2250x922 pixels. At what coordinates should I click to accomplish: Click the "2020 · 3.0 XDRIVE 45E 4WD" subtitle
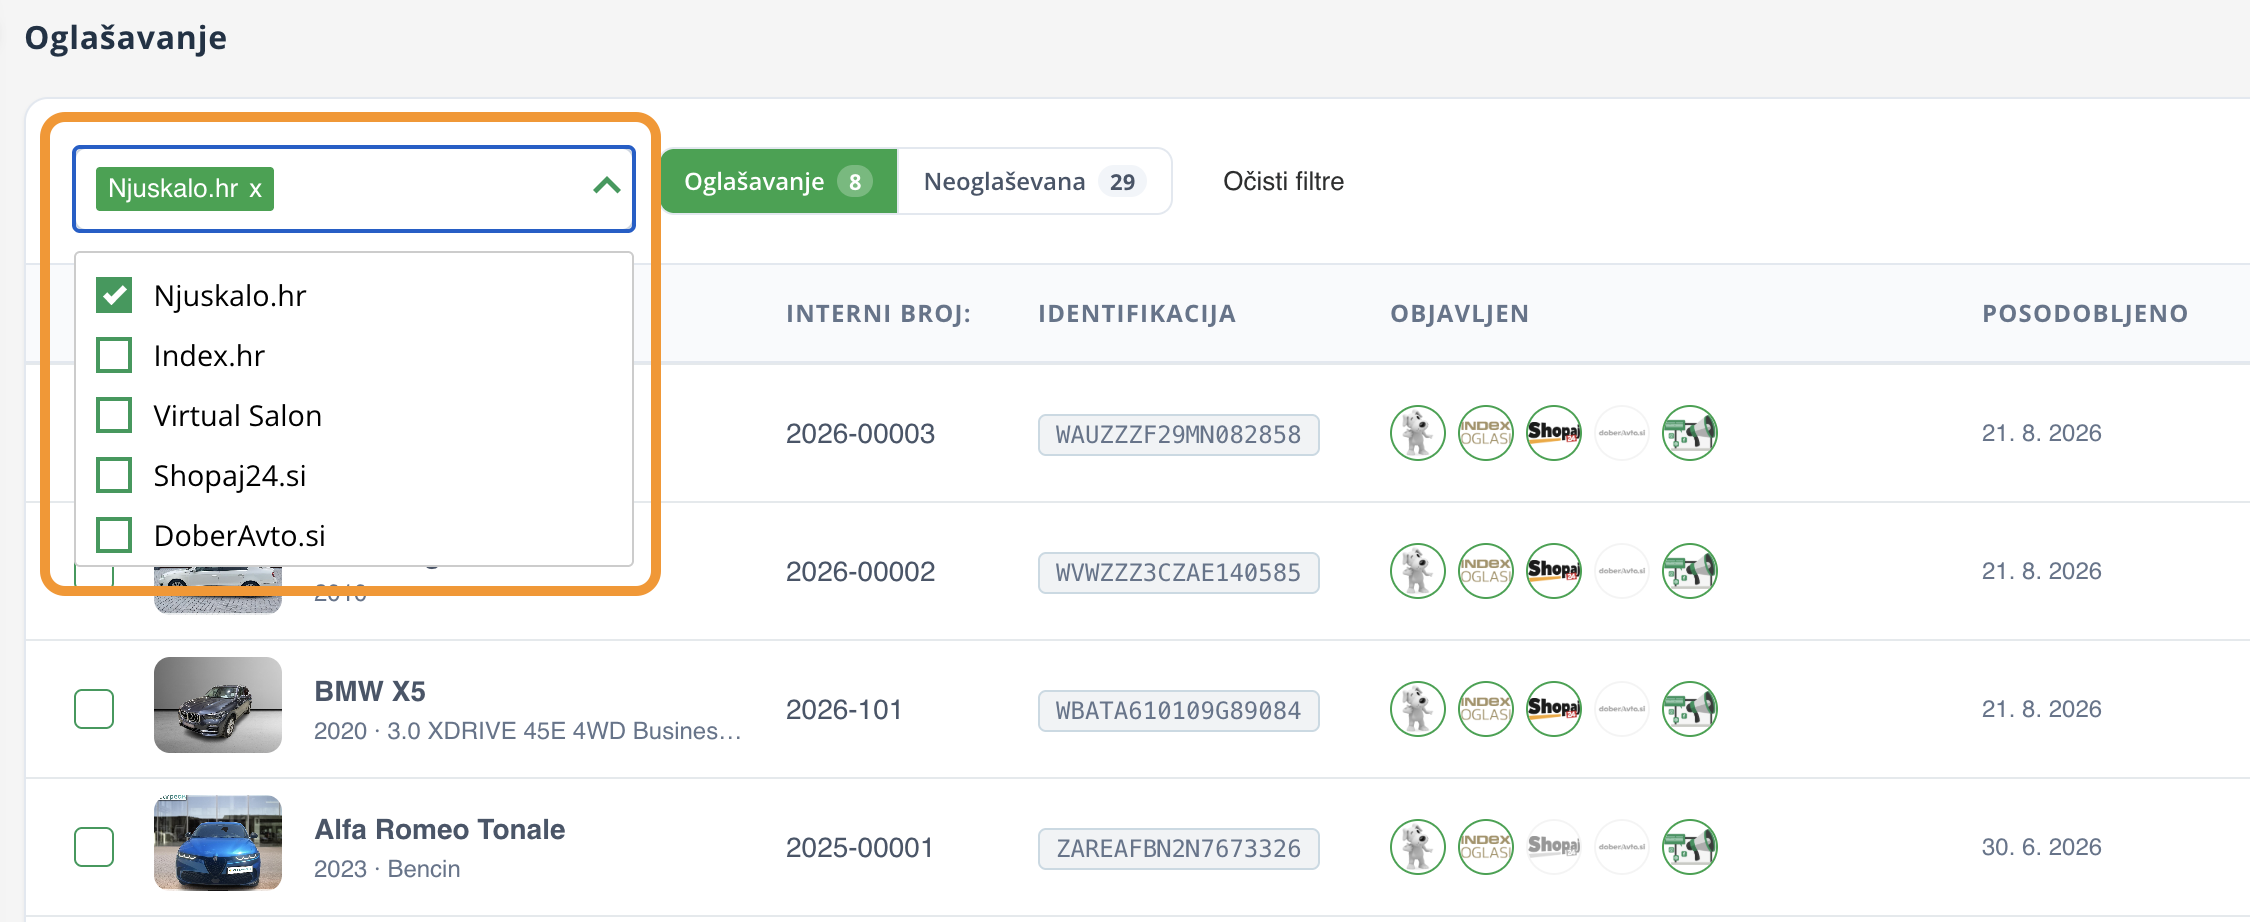(x=527, y=731)
